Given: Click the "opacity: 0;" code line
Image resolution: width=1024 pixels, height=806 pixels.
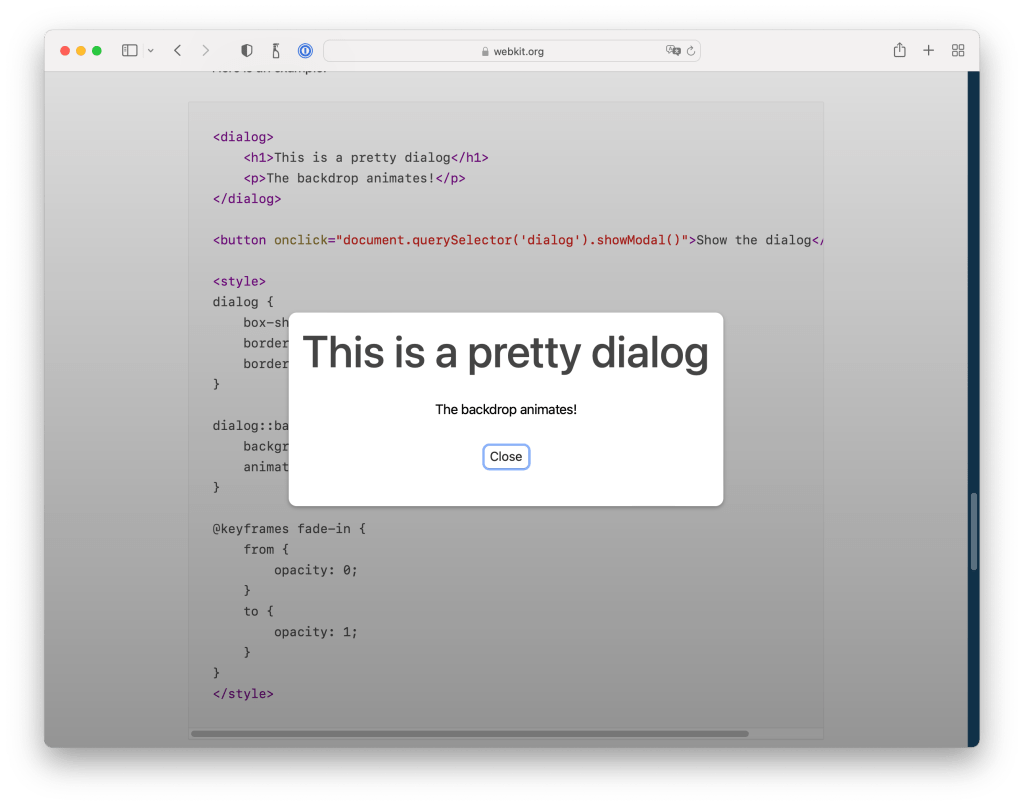Looking at the screenshot, I should [315, 570].
